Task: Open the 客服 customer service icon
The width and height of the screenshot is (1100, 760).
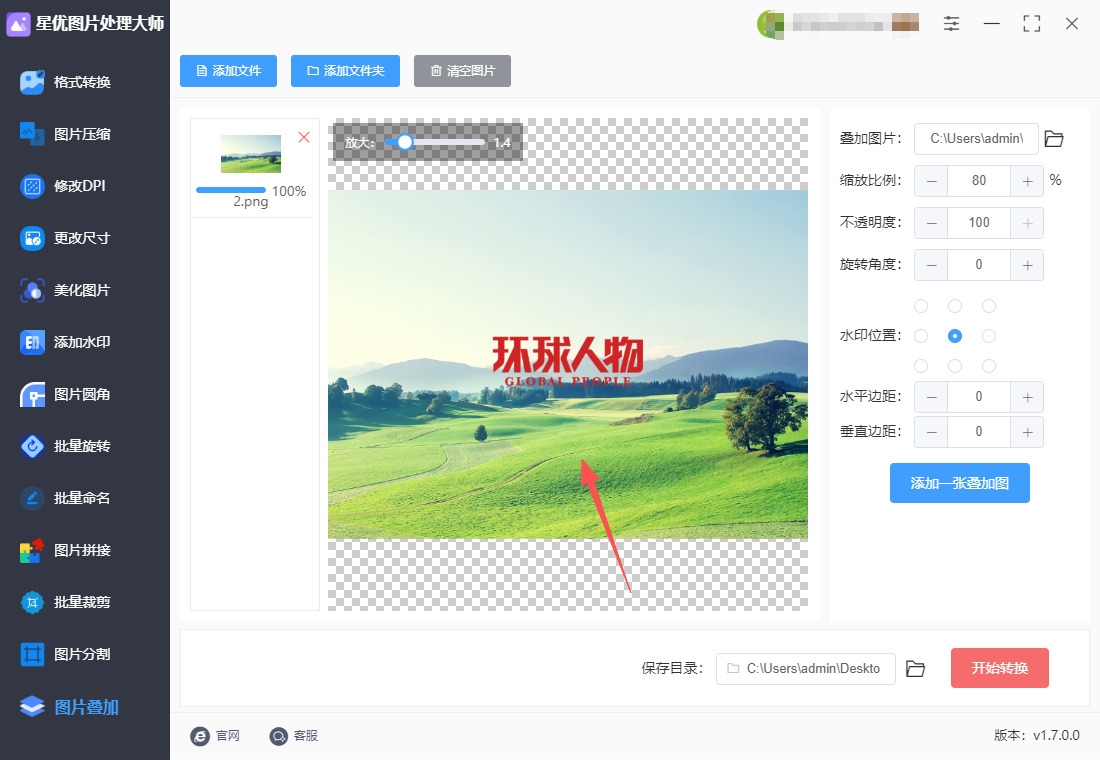Action: [x=279, y=735]
